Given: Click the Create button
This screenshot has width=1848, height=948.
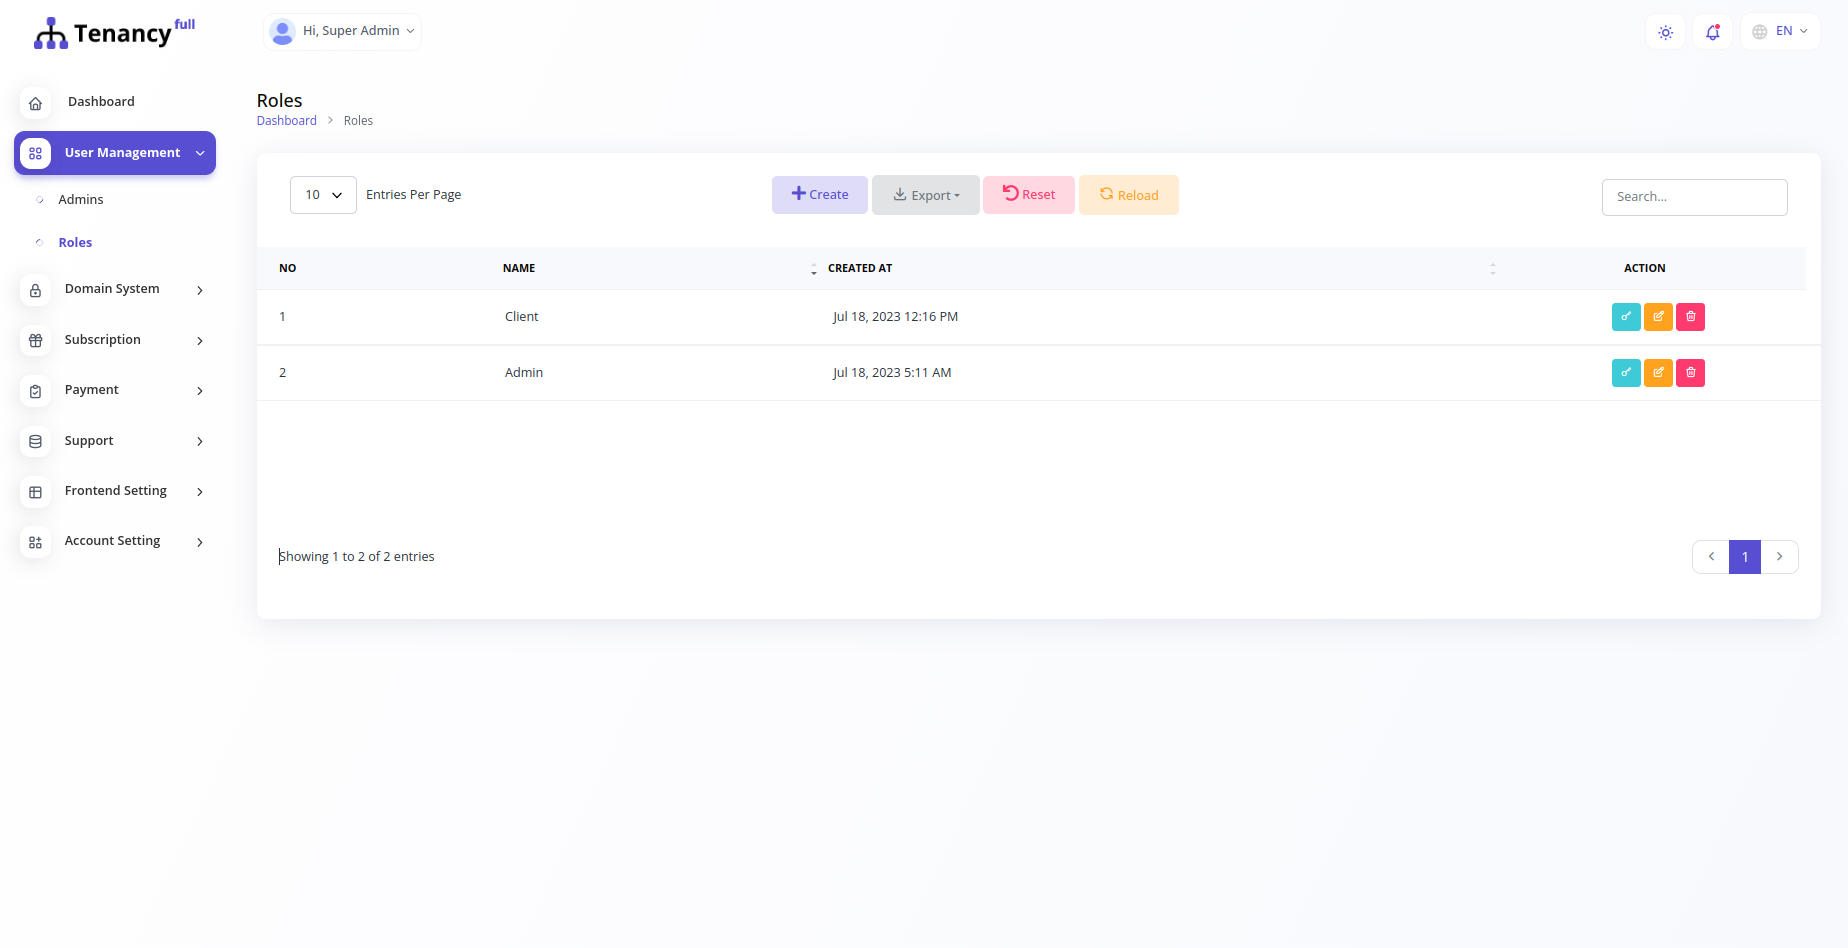Looking at the screenshot, I should click(819, 194).
